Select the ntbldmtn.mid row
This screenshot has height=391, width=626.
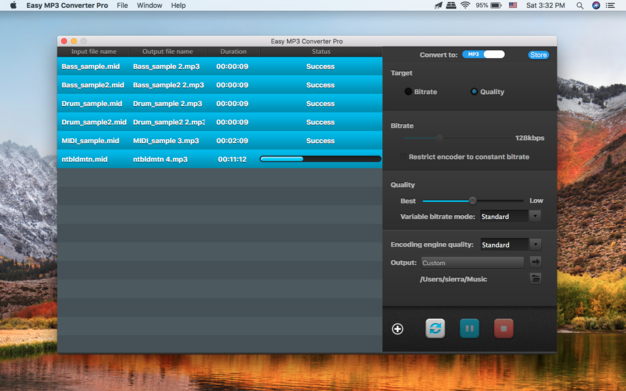pos(220,159)
